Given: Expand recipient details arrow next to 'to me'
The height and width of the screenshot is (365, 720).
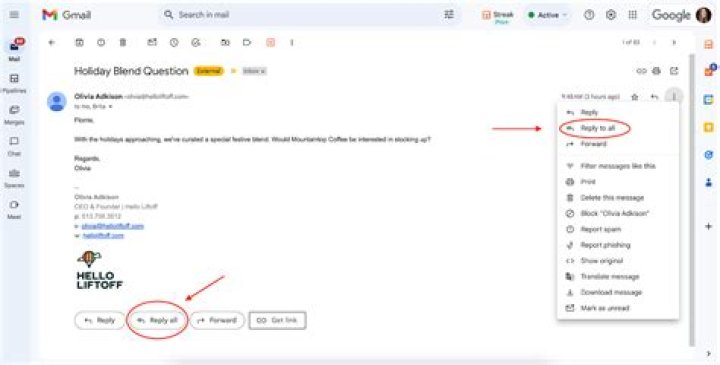Looking at the screenshot, I should pyautogui.click(x=110, y=107).
